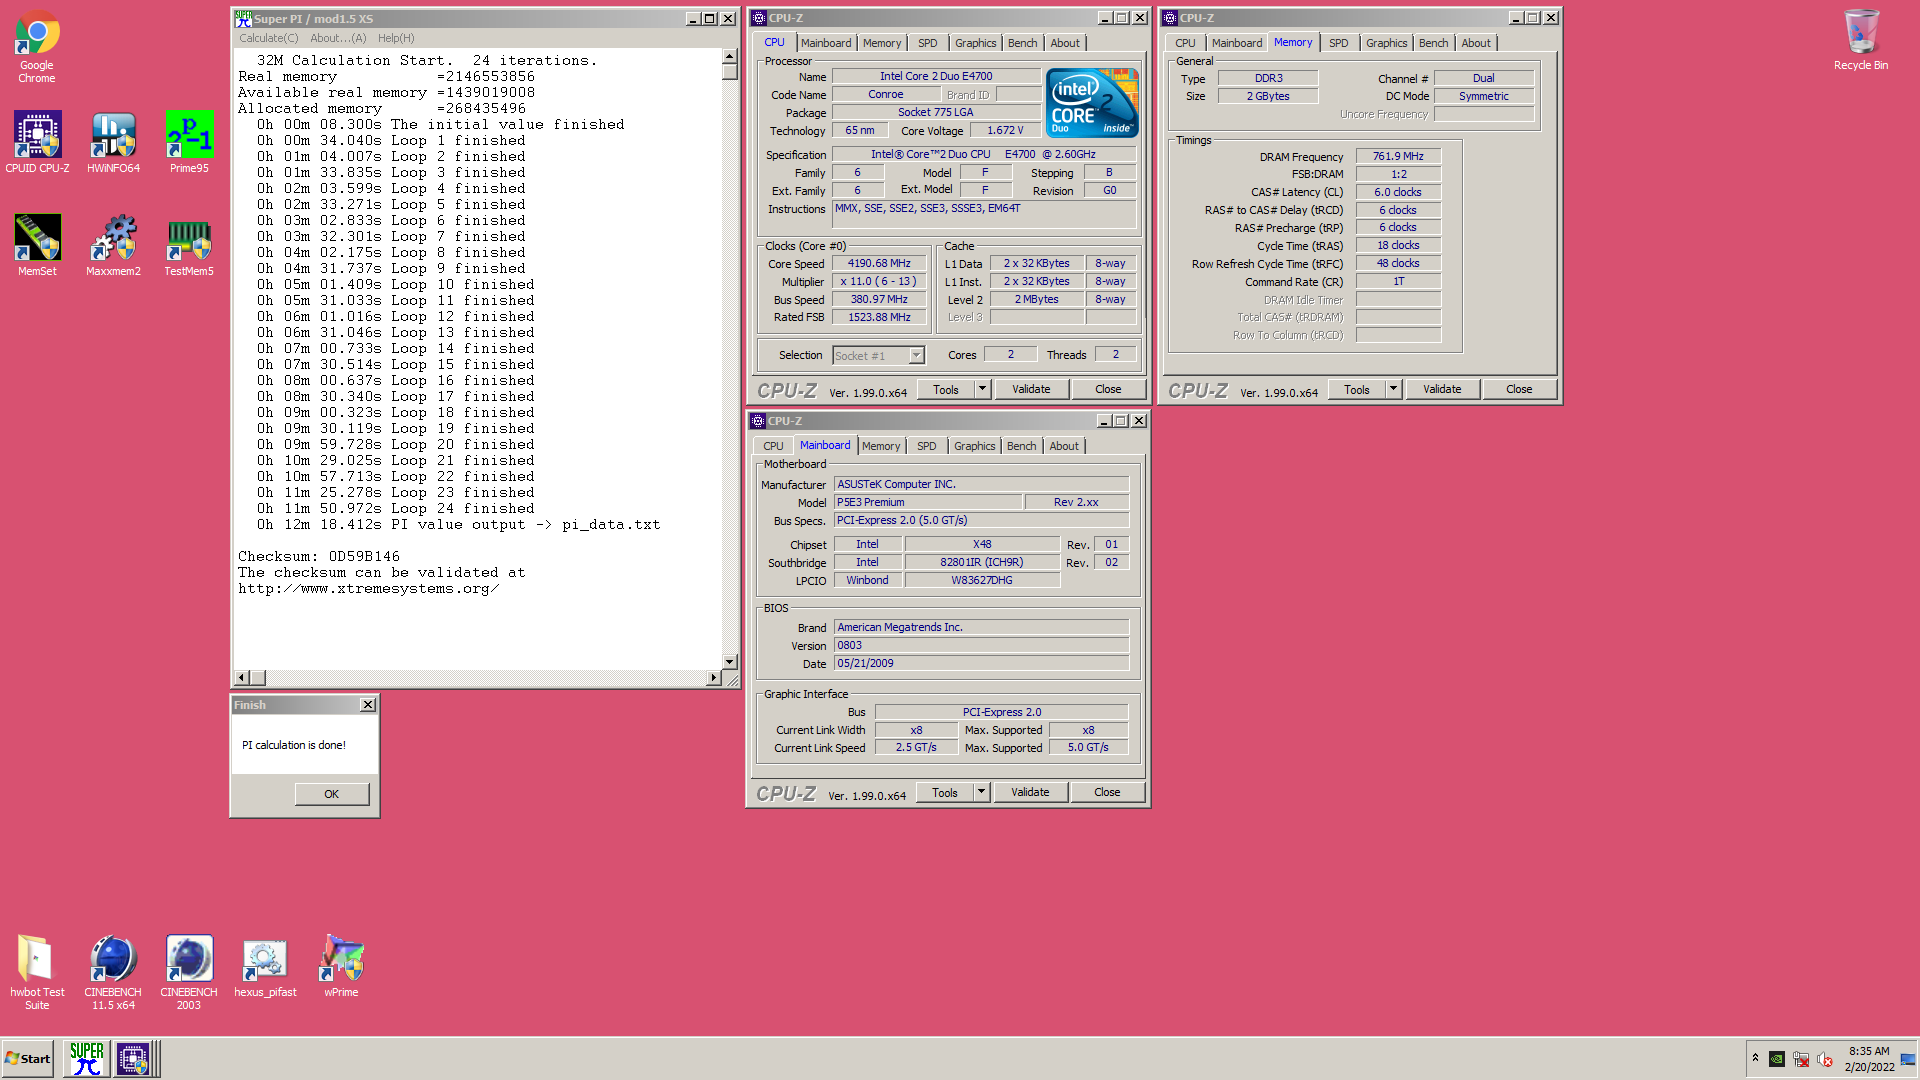Open MemSet desktop icon
The width and height of the screenshot is (1920, 1080).
coord(37,246)
